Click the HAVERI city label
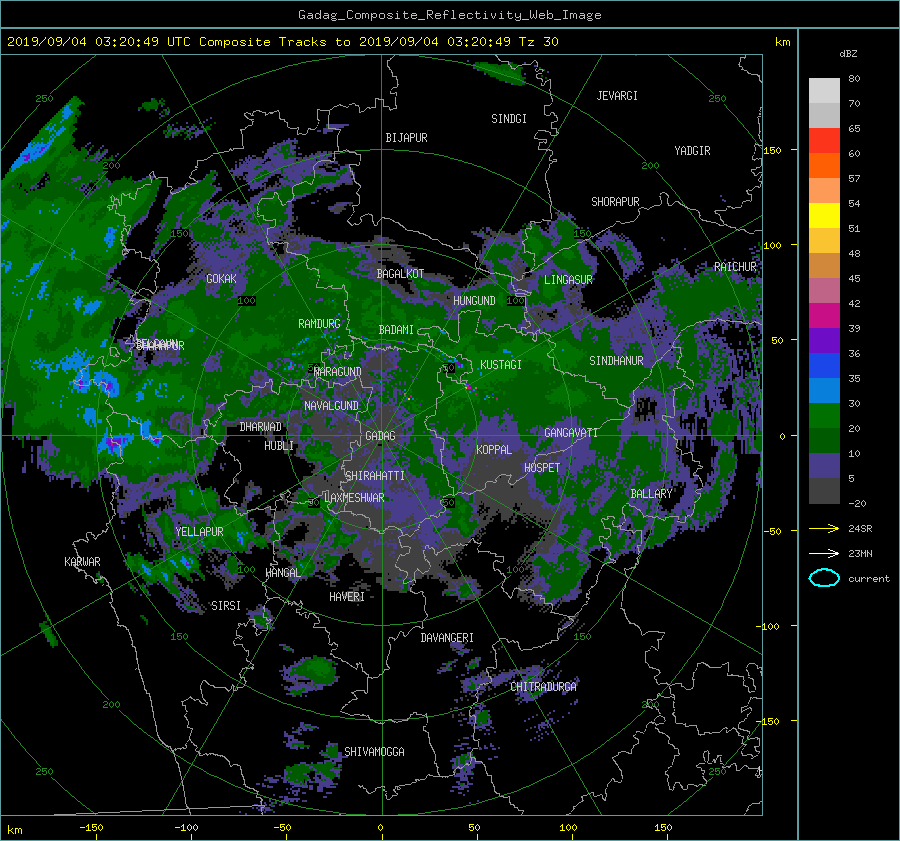Image resolution: width=900 pixels, height=841 pixels. click(x=347, y=597)
